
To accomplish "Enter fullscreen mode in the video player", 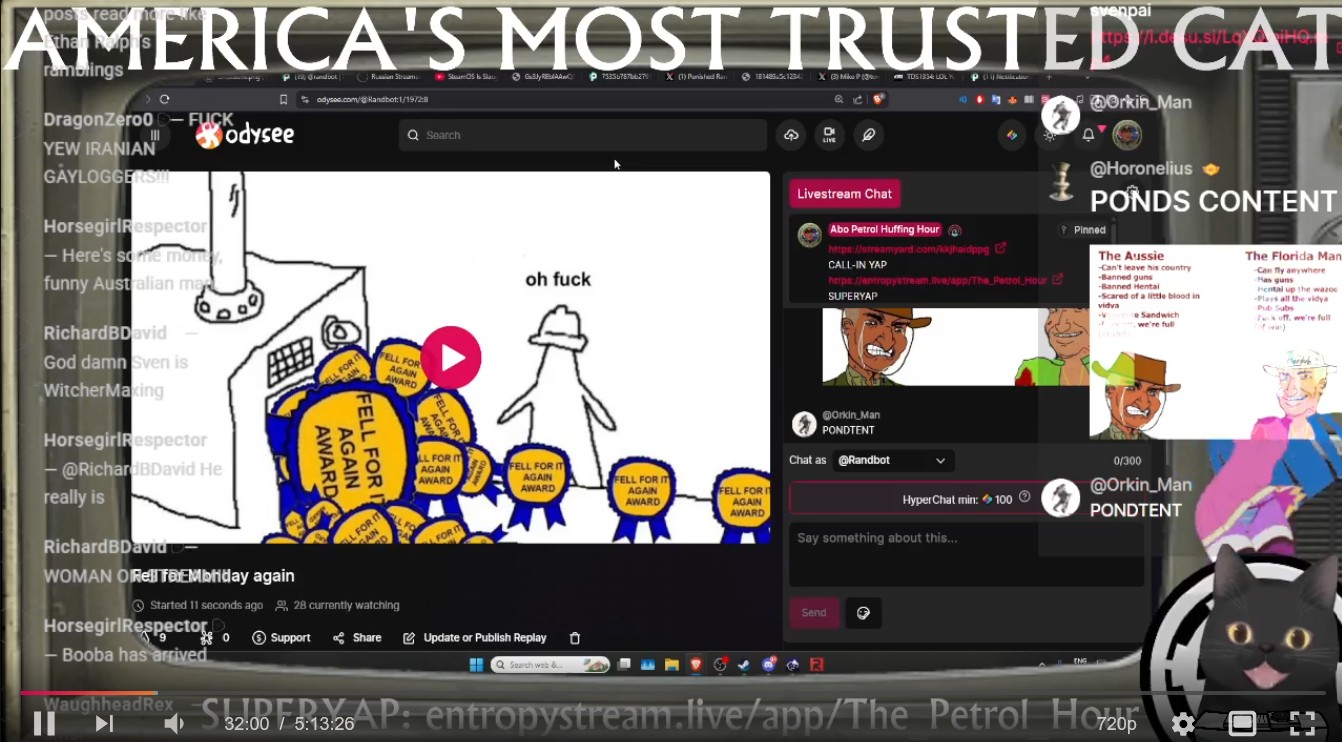I will 1302,723.
